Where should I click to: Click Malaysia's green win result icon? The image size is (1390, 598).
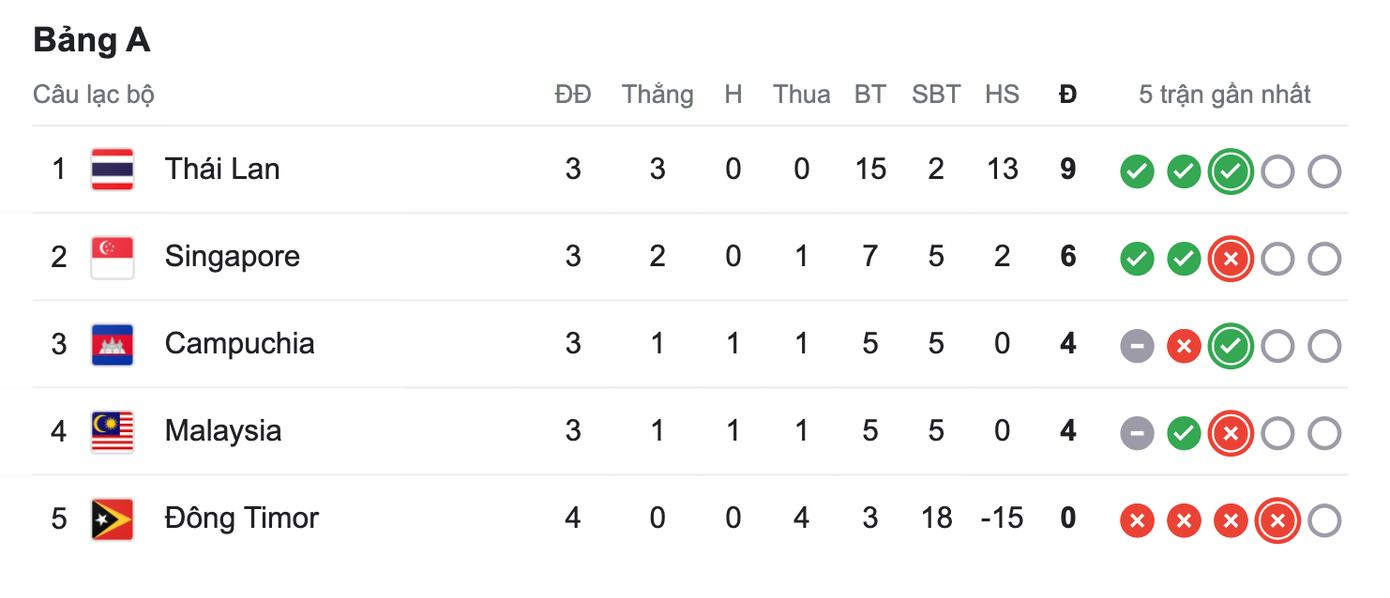(1184, 434)
